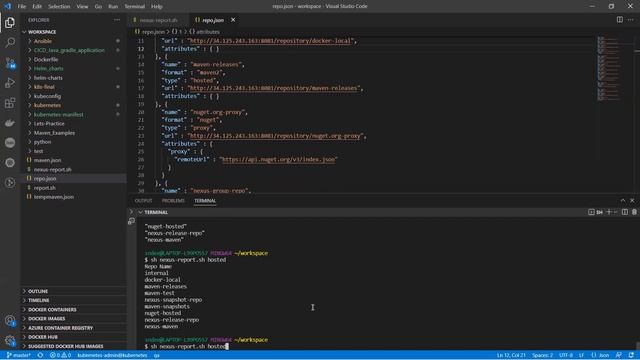Viewport: 640px width, 360px height.
Task: Click synchronize changes icon in status bar
Action: [40, 355]
